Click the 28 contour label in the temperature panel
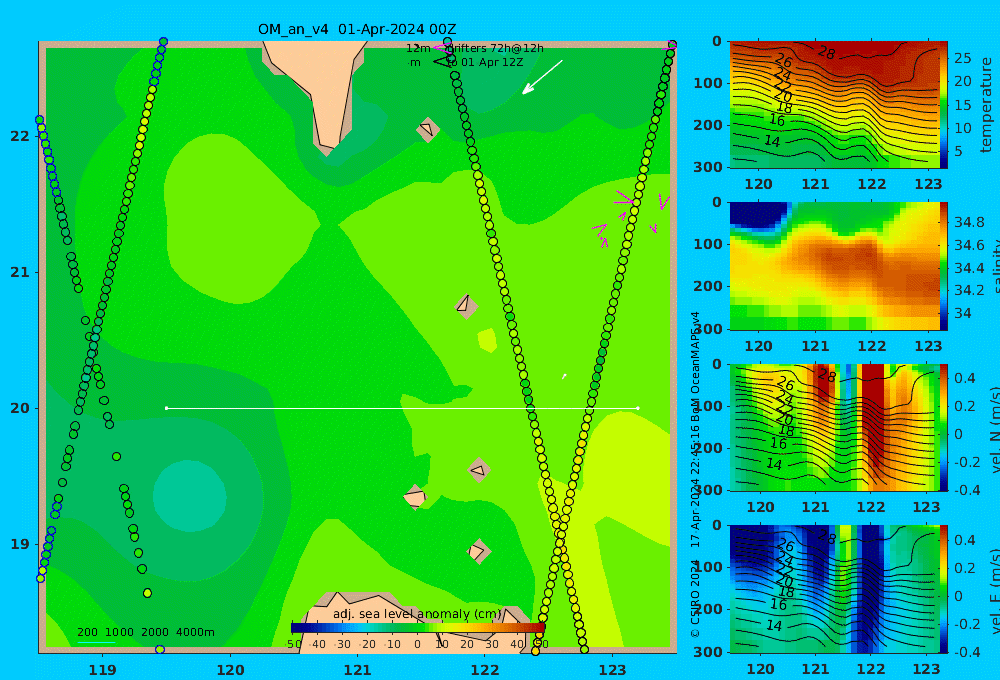1000x680 pixels. 826,52
